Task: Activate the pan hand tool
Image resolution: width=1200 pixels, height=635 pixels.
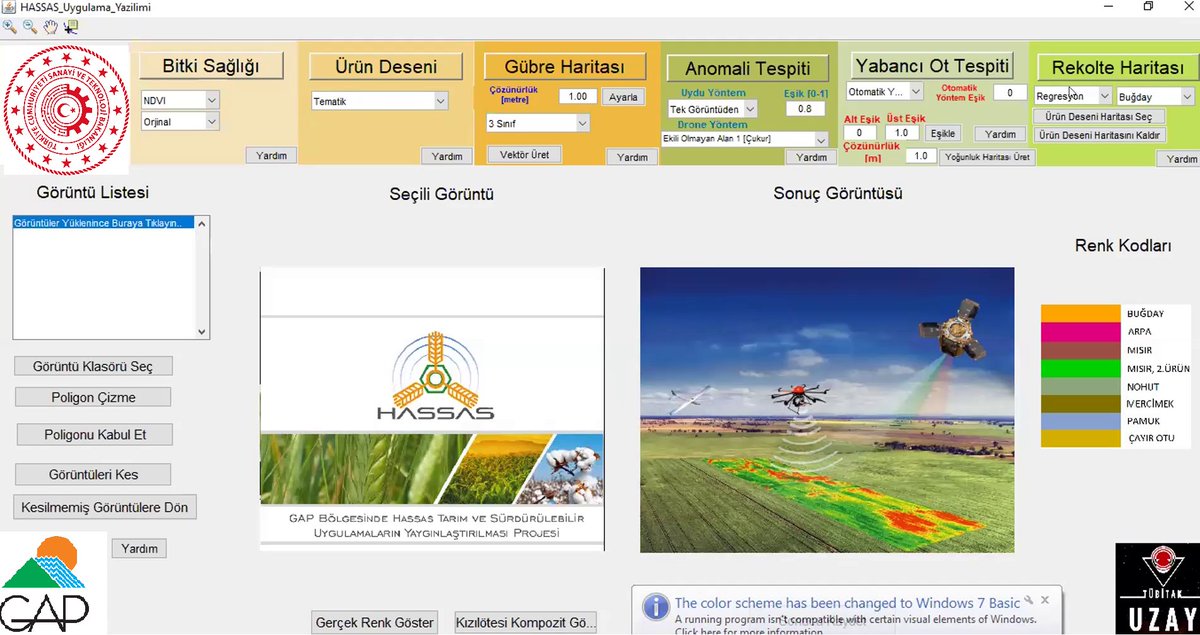Action: [x=50, y=28]
